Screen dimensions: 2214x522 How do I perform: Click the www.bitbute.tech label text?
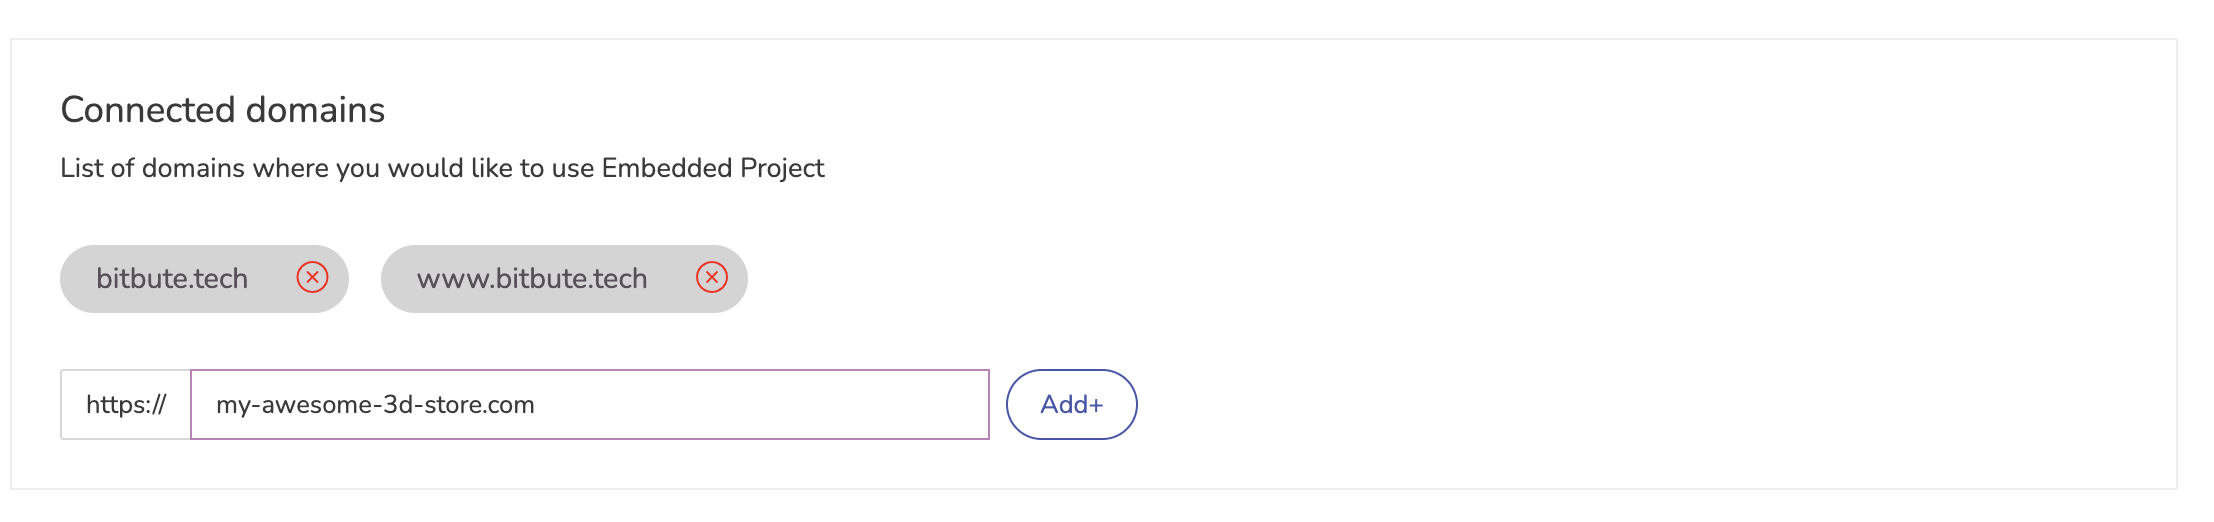532,279
